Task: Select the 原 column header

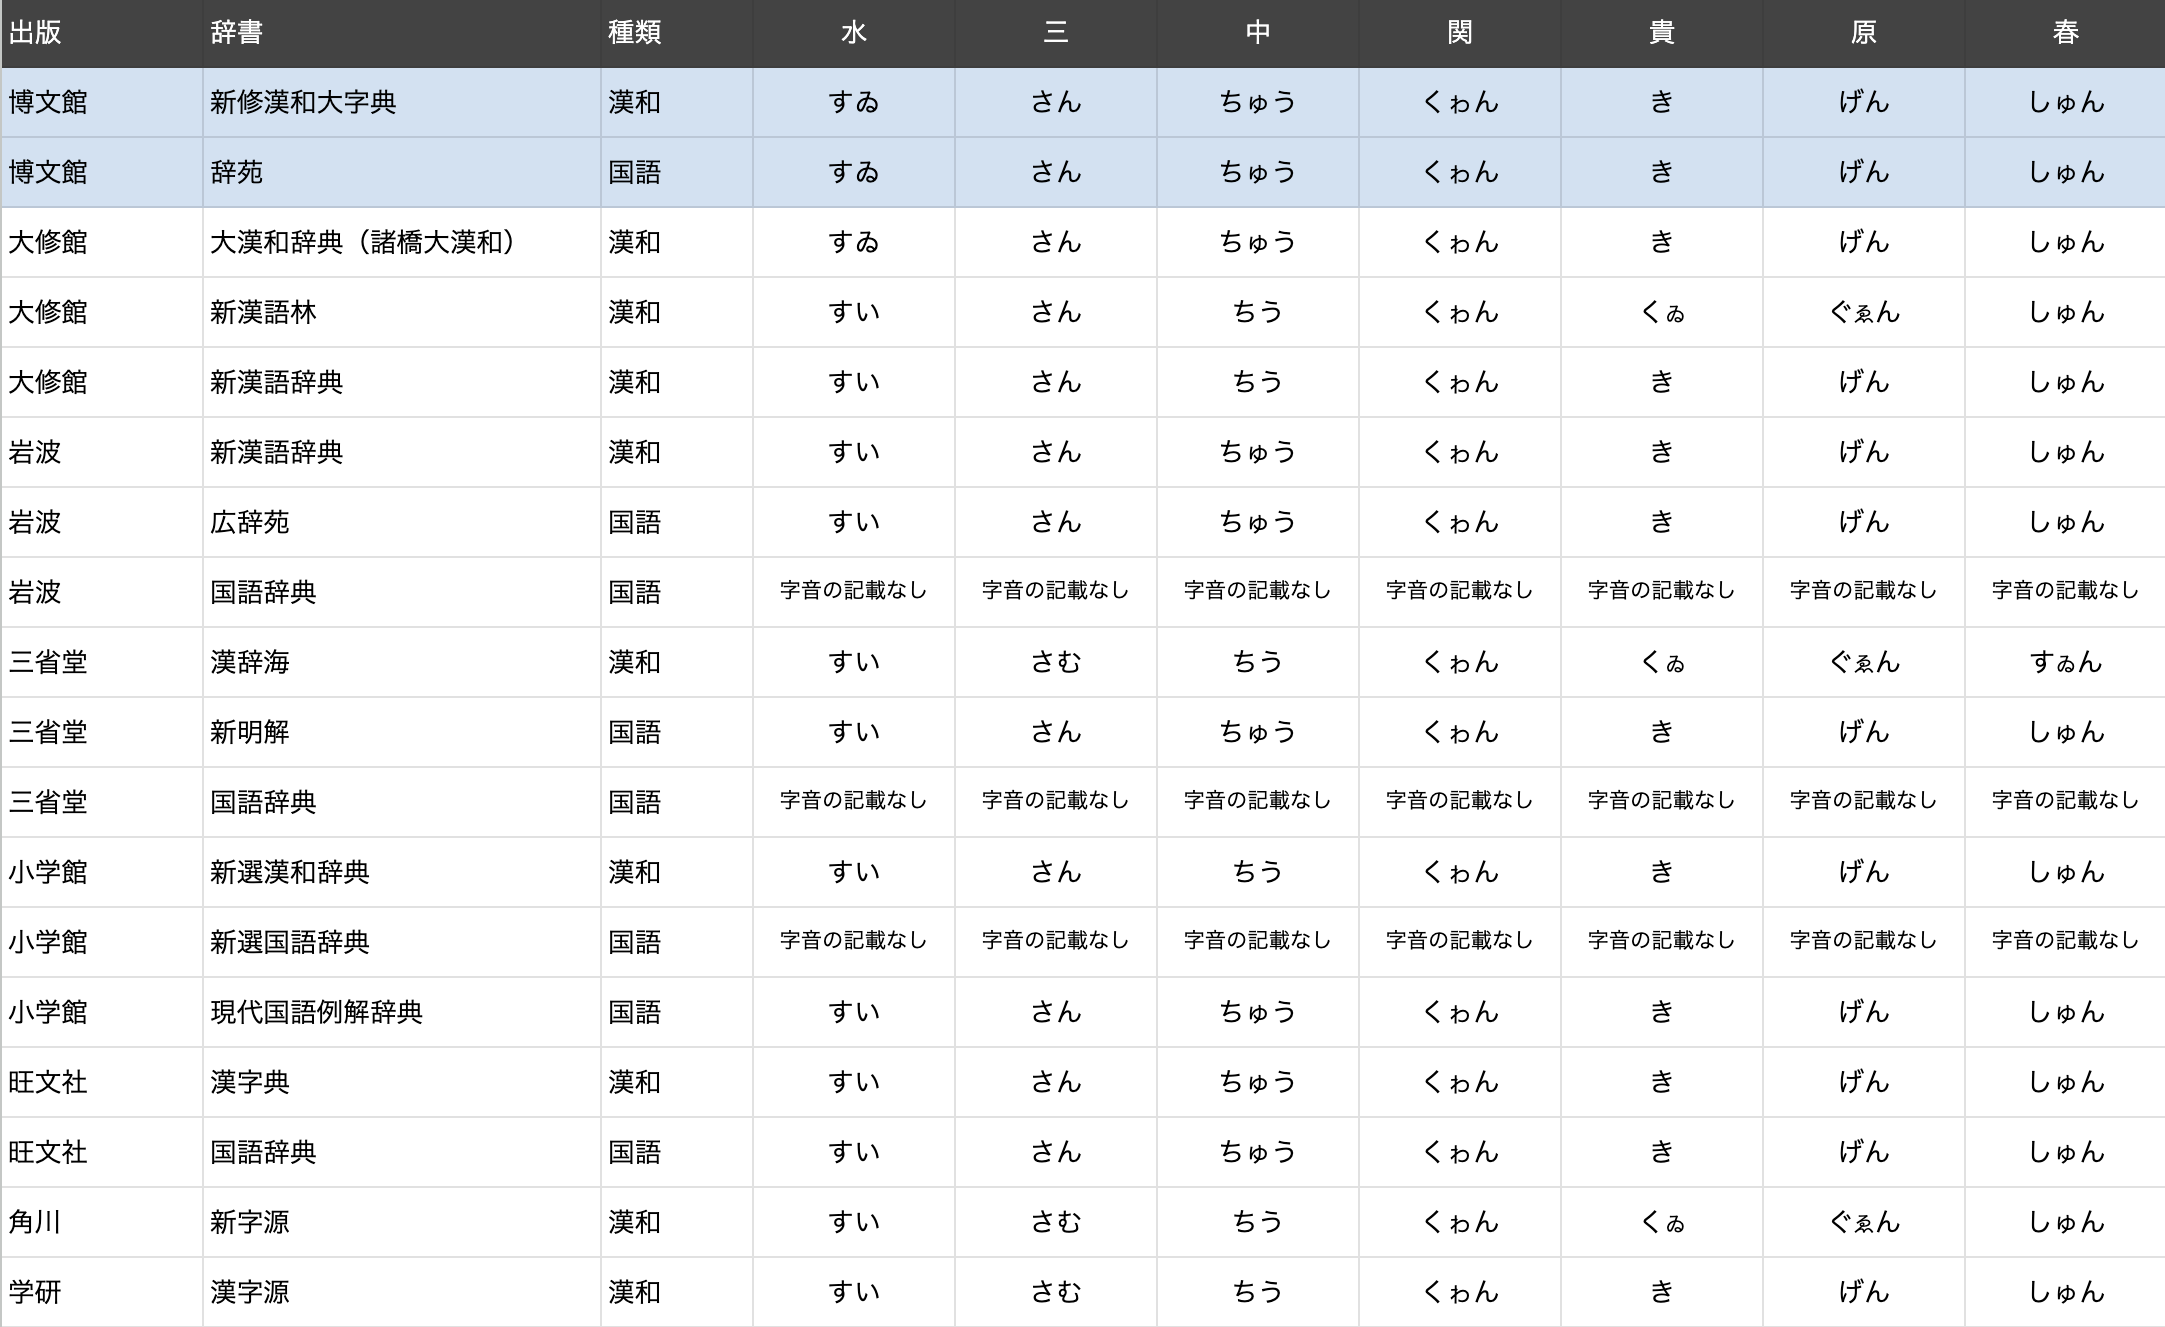Action: pyautogui.click(x=1863, y=33)
